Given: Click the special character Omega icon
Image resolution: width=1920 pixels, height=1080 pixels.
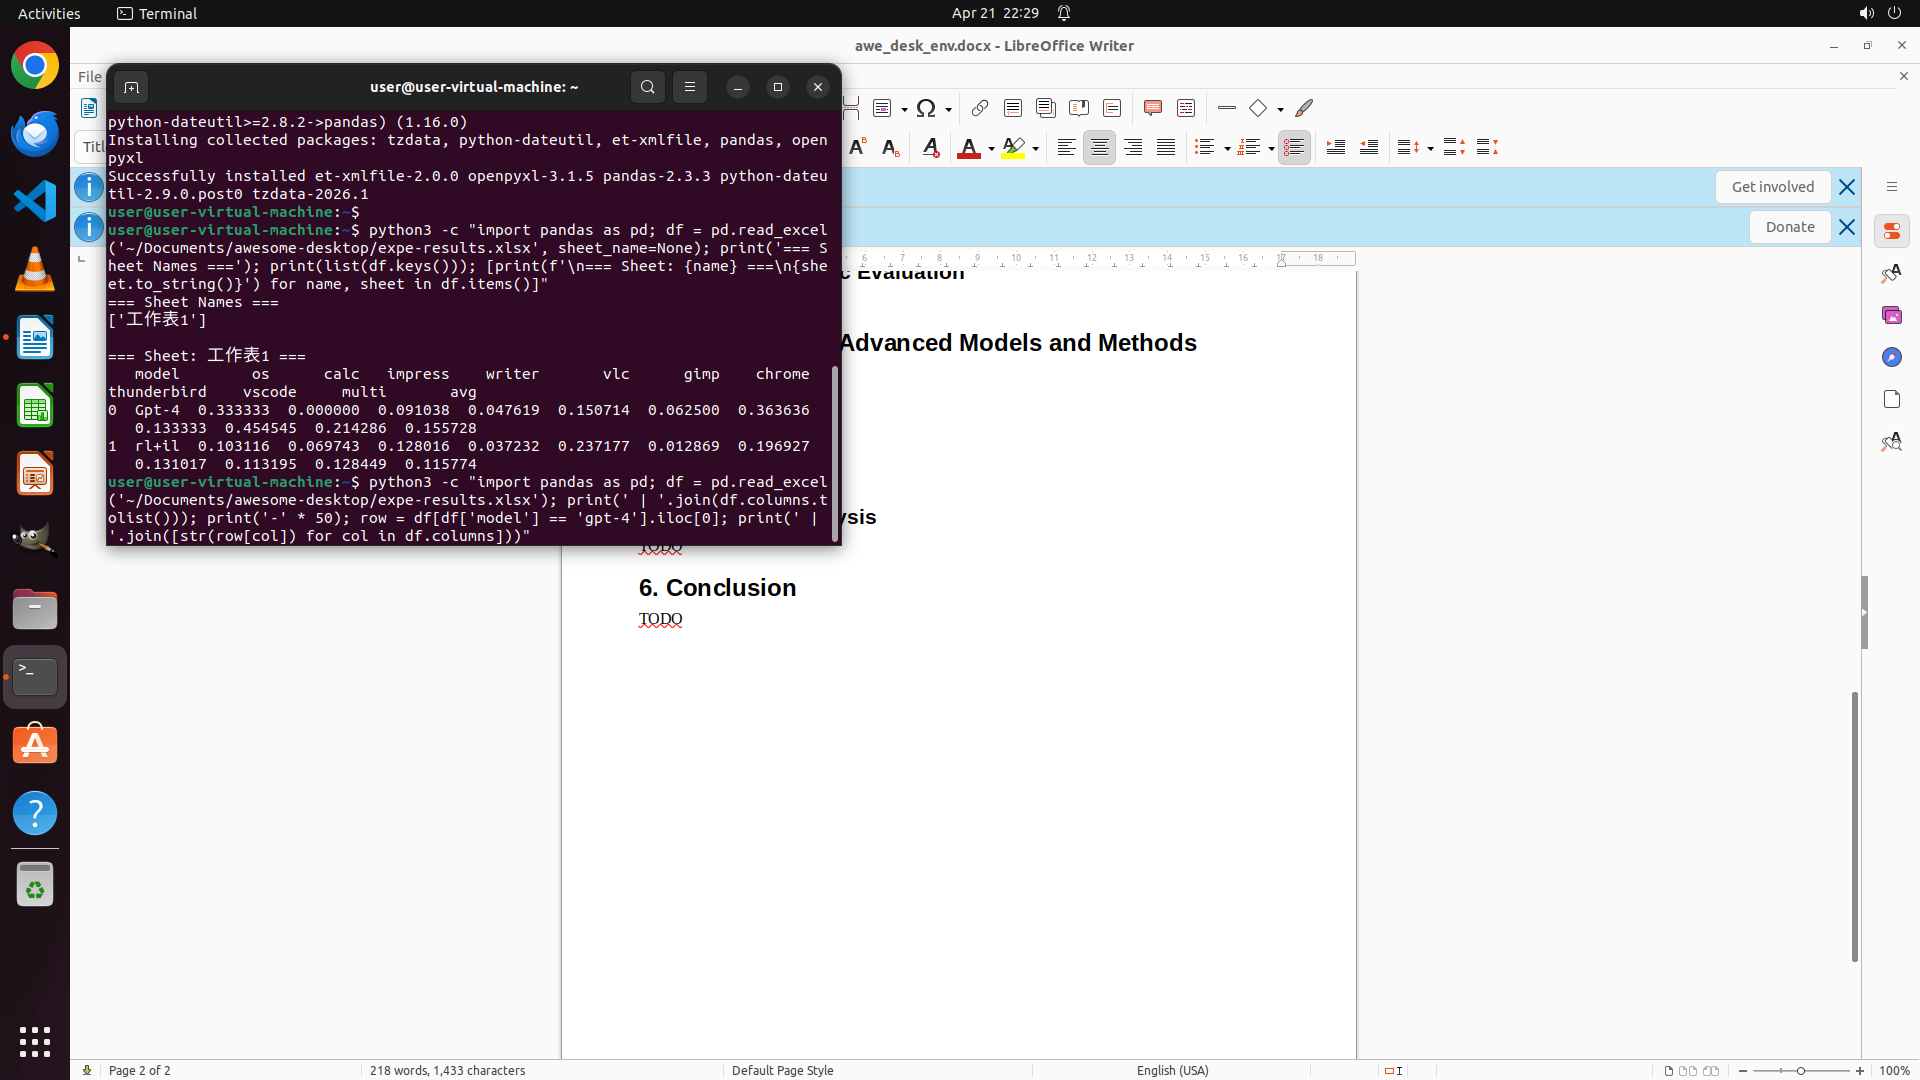Looking at the screenshot, I should point(926,108).
